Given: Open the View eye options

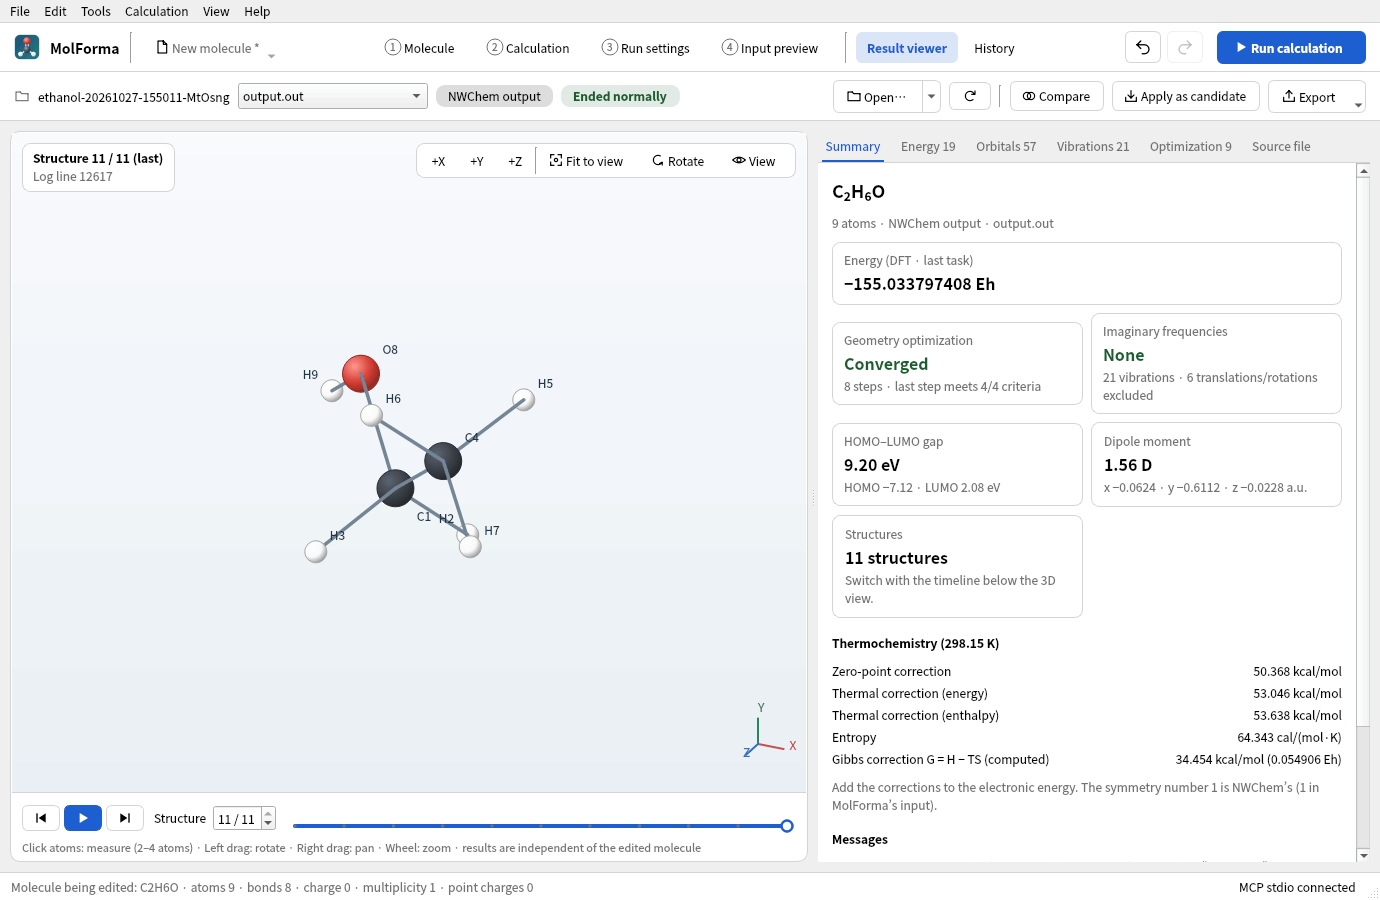Looking at the screenshot, I should [754, 161].
